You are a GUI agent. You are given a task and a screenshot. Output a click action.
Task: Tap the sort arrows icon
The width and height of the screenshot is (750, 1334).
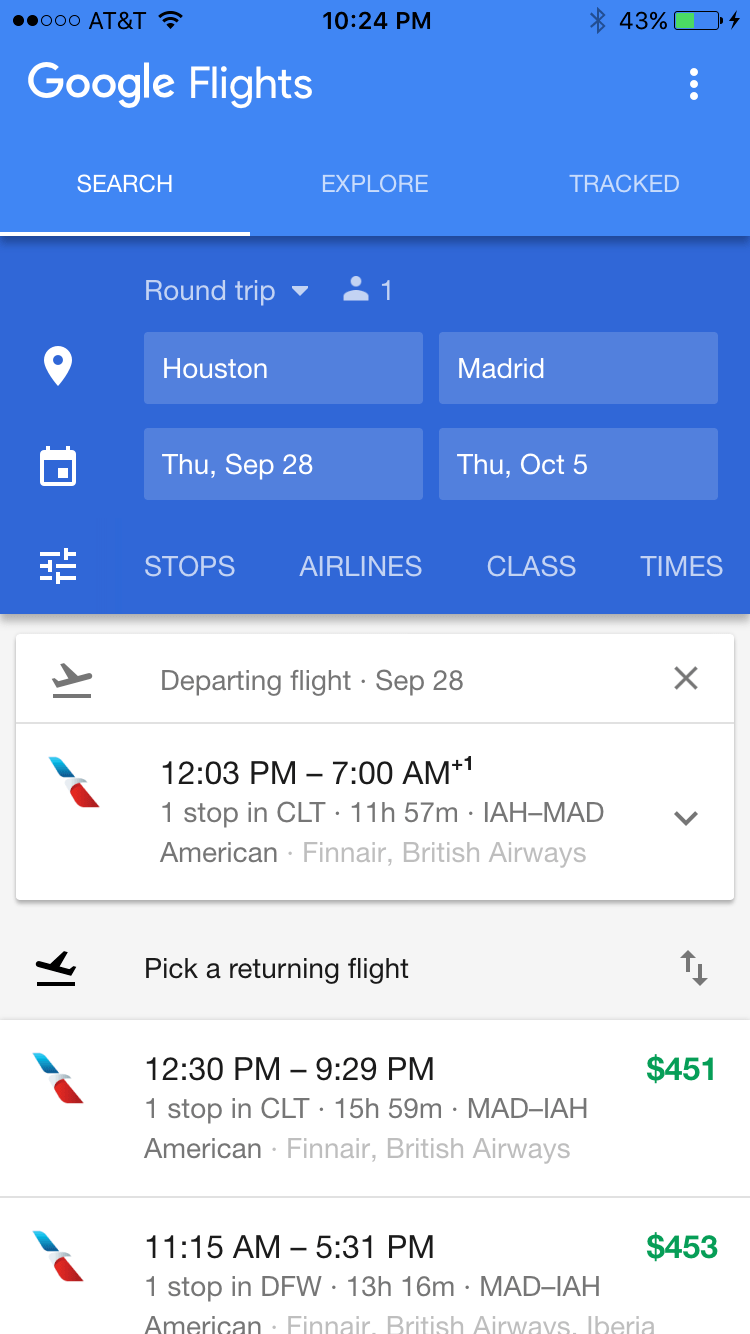pyautogui.click(x=694, y=968)
